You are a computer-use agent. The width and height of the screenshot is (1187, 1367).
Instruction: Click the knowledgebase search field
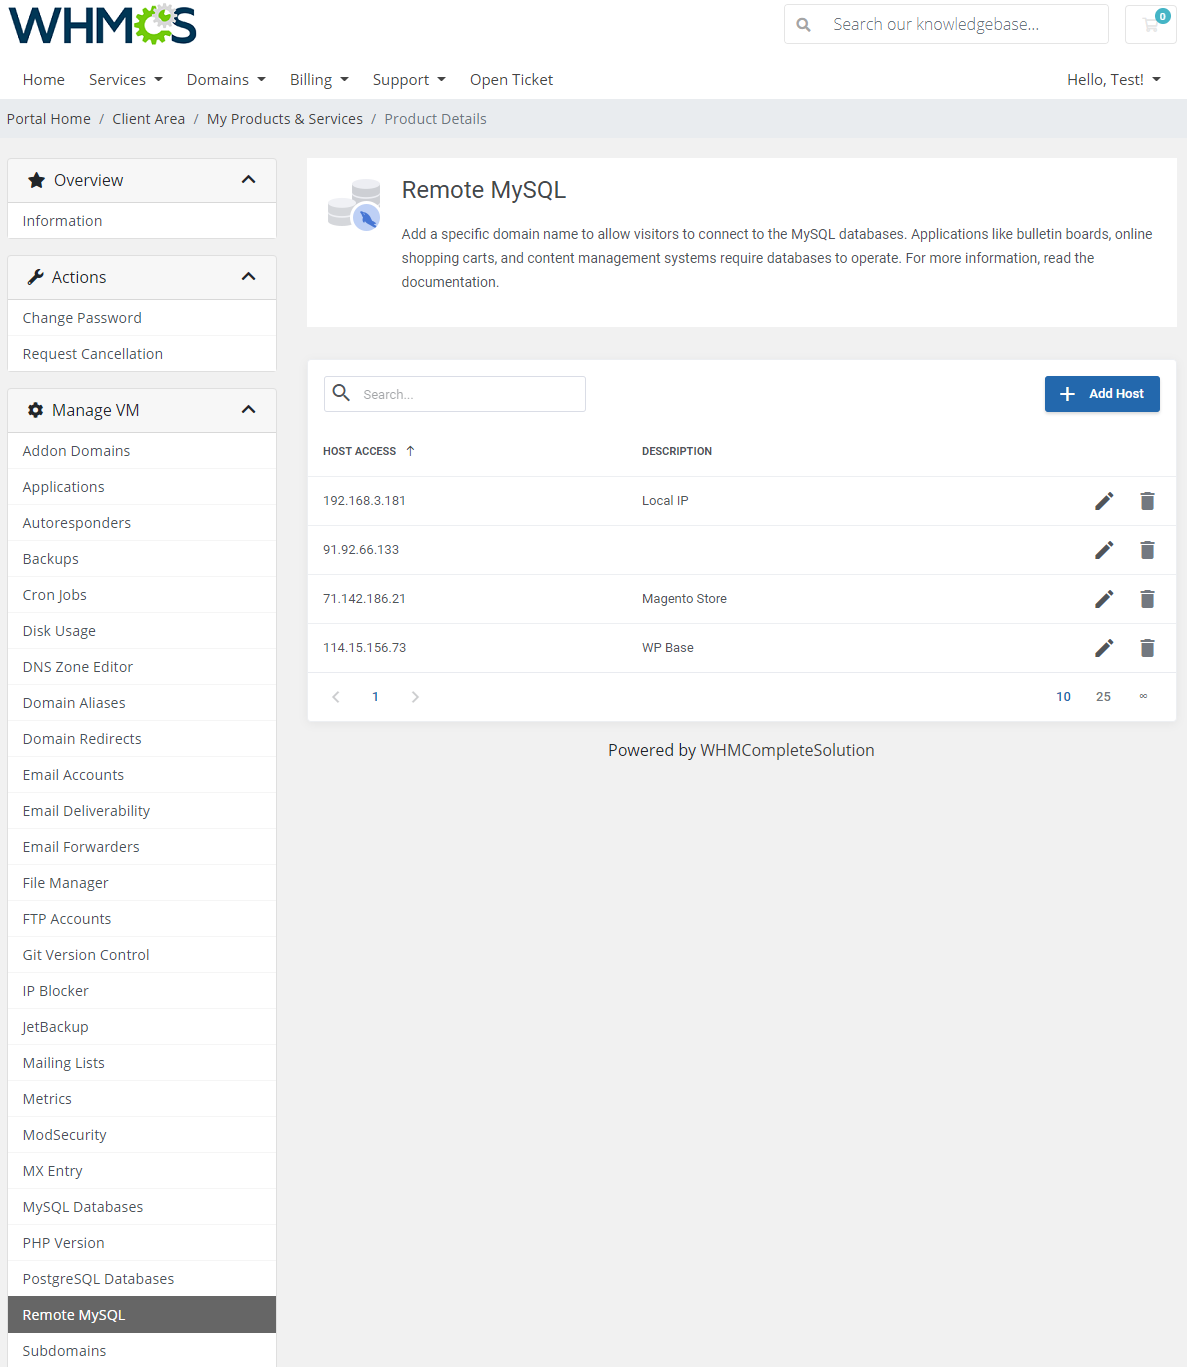pyautogui.click(x=960, y=23)
